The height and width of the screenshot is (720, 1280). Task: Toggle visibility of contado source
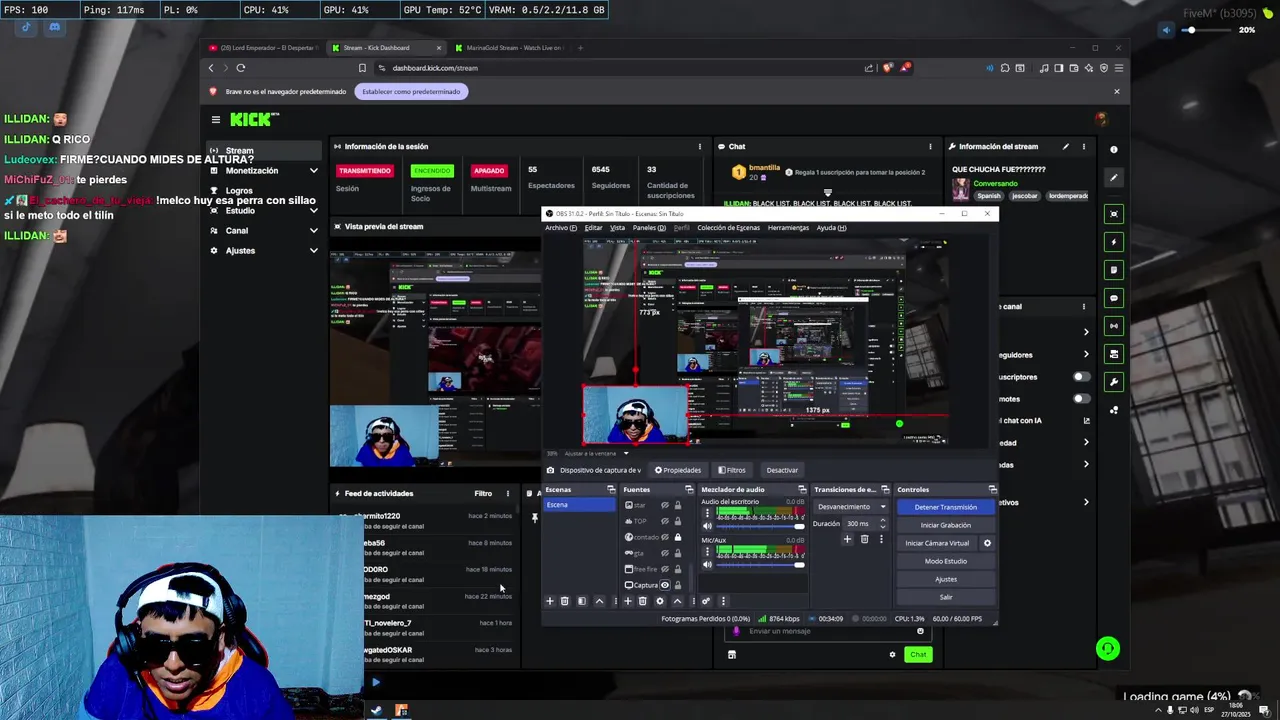pos(665,537)
